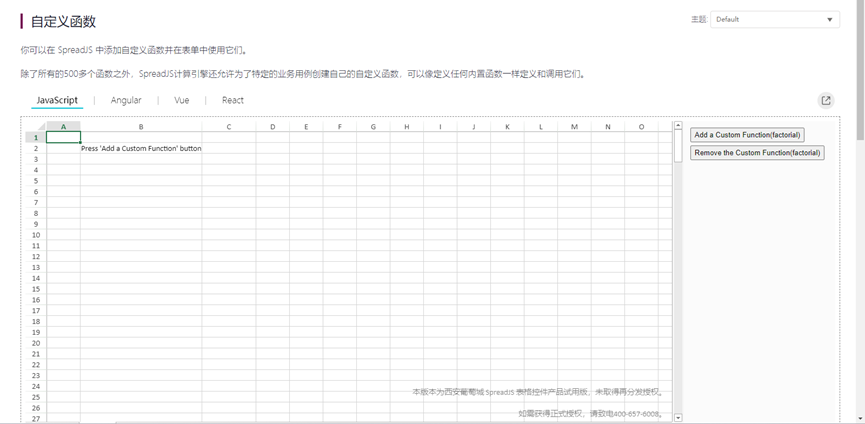Select row header 15
865x424 pixels.
pyautogui.click(x=36, y=289)
